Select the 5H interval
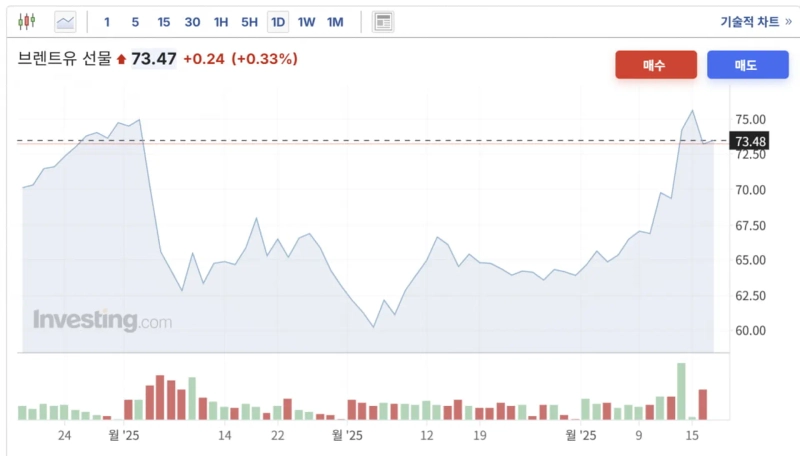 [x=250, y=21]
